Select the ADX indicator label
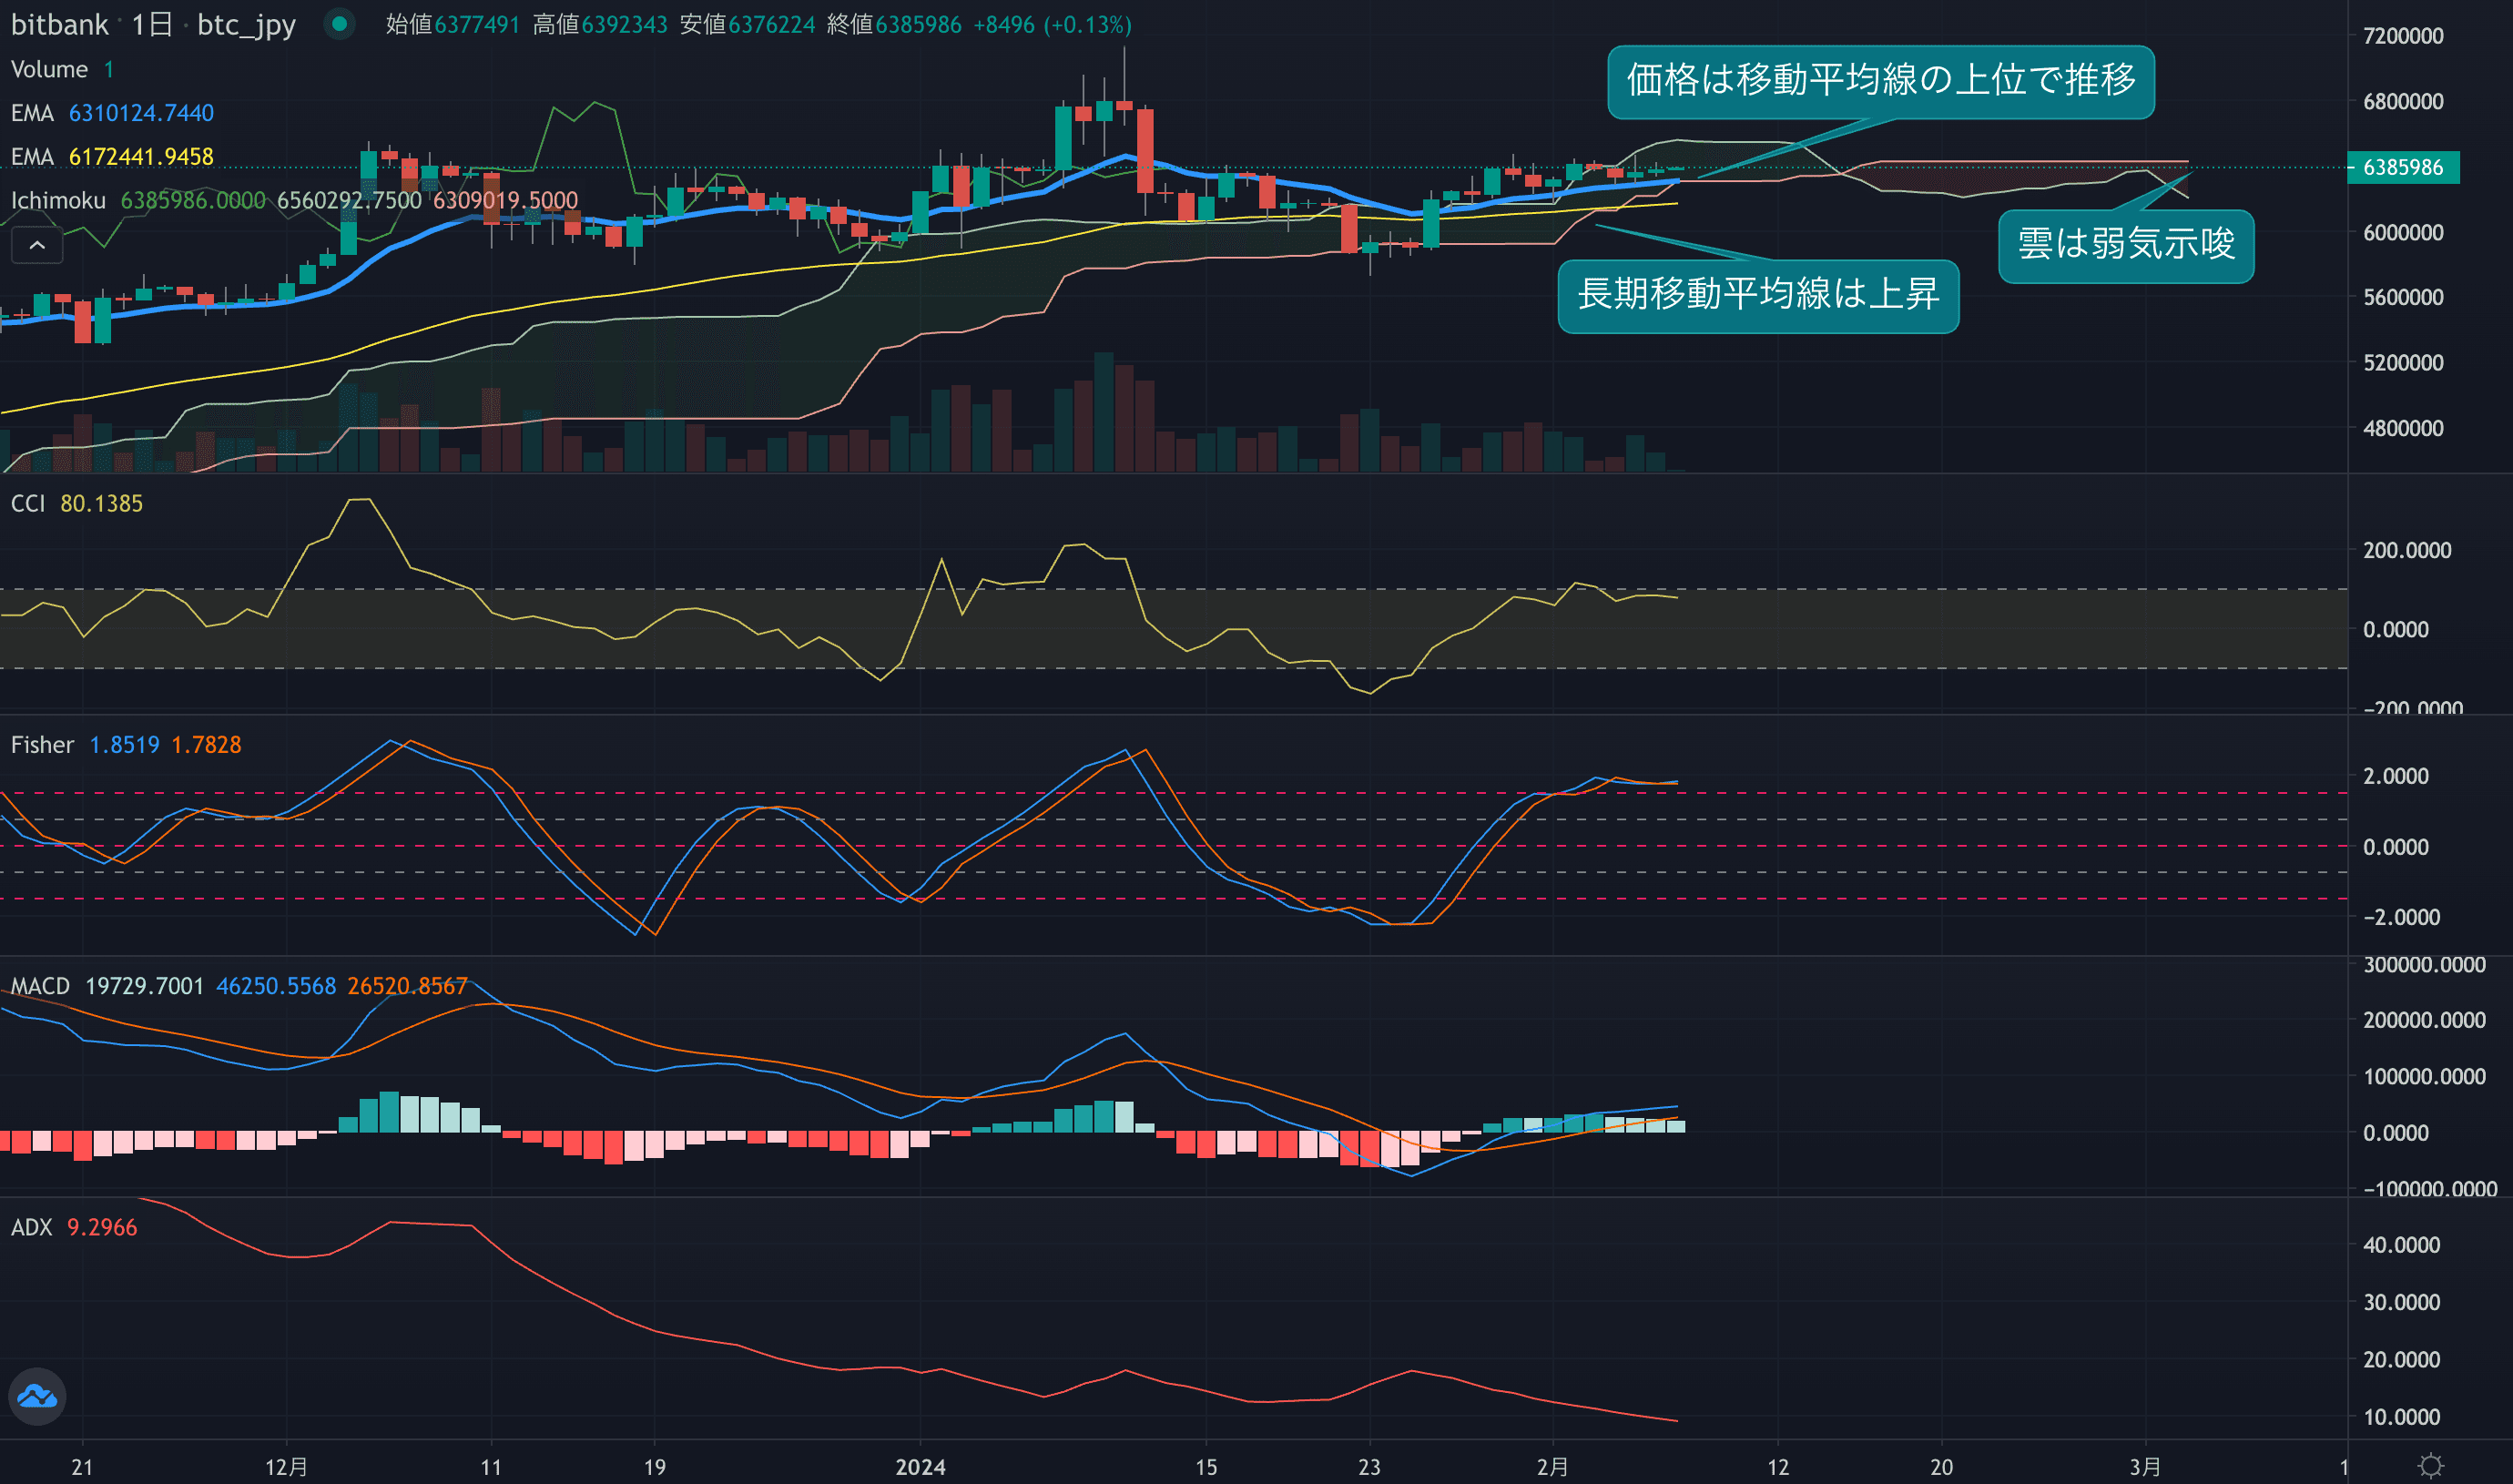This screenshot has height=1484, width=2513. point(31,1227)
